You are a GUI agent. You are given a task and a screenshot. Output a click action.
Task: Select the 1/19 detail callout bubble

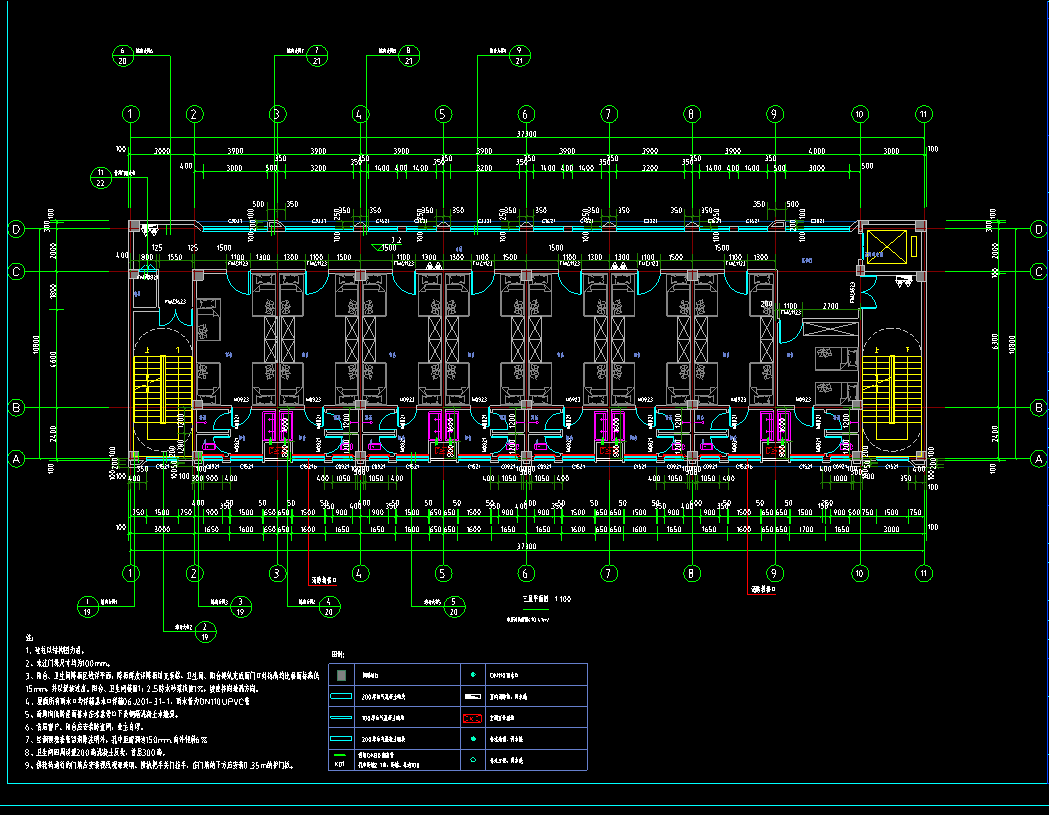tap(88, 606)
